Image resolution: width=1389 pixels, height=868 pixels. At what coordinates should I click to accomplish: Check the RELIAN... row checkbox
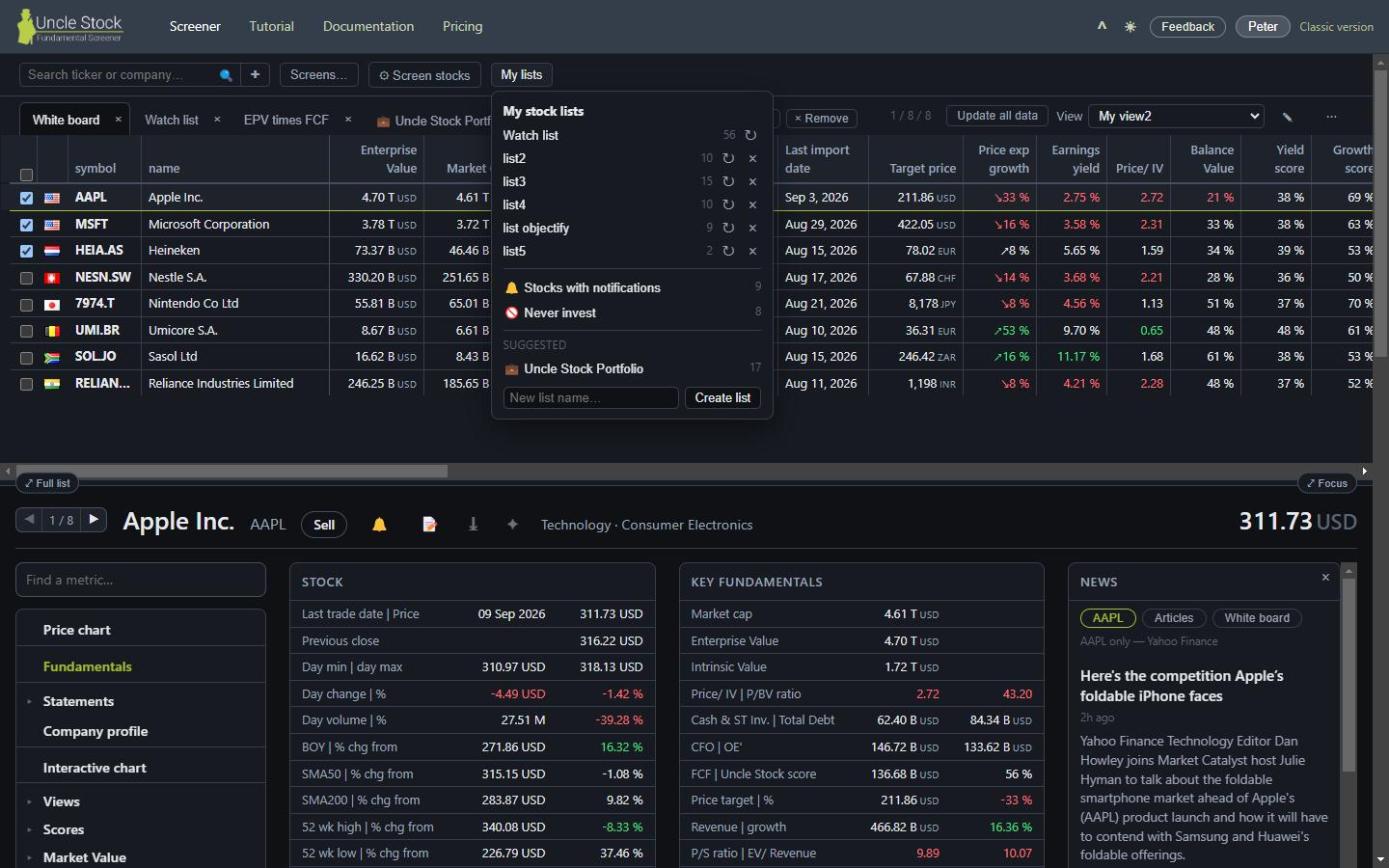point(26,384)
